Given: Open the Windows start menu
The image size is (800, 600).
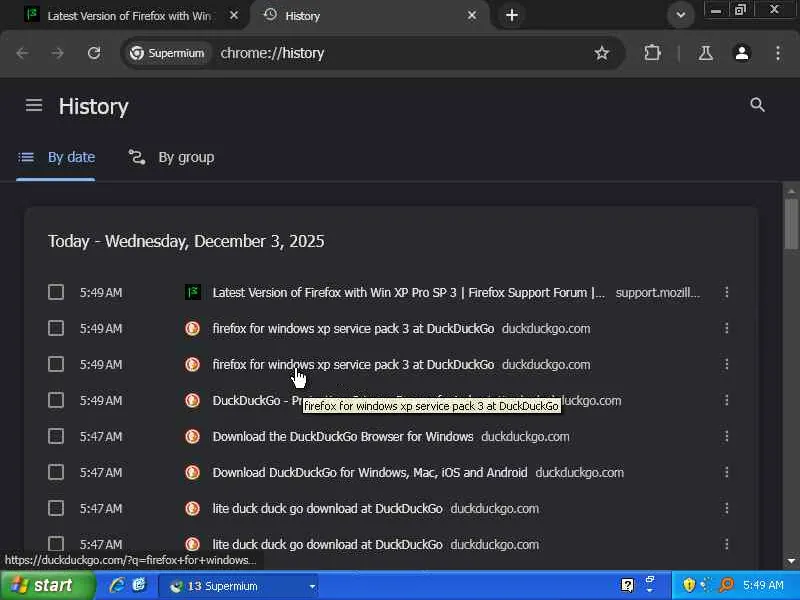Looking at the screenshot, I should 47,585.
